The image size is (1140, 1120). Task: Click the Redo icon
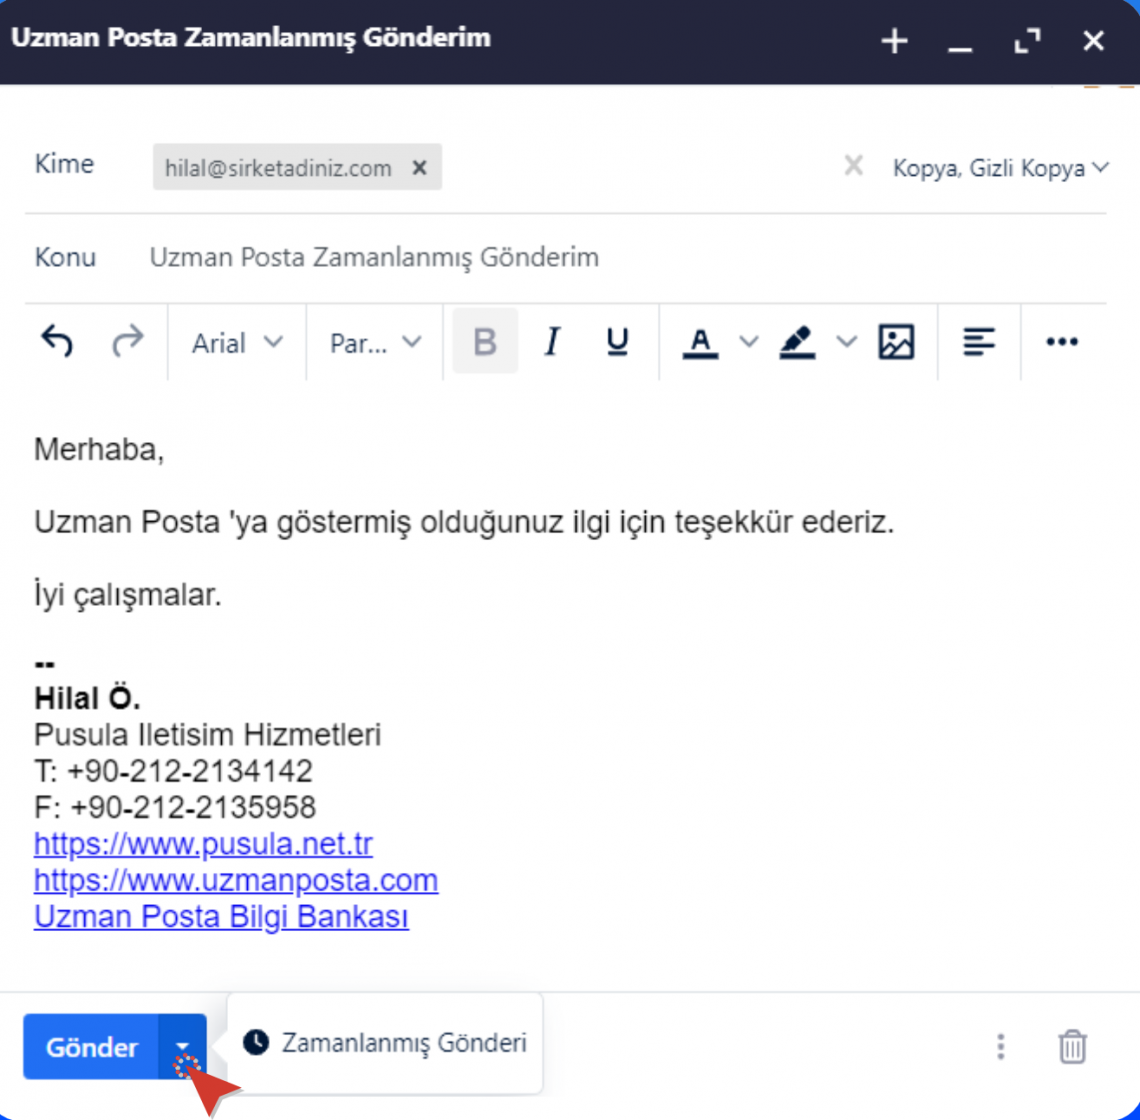(x=128, y=342)
